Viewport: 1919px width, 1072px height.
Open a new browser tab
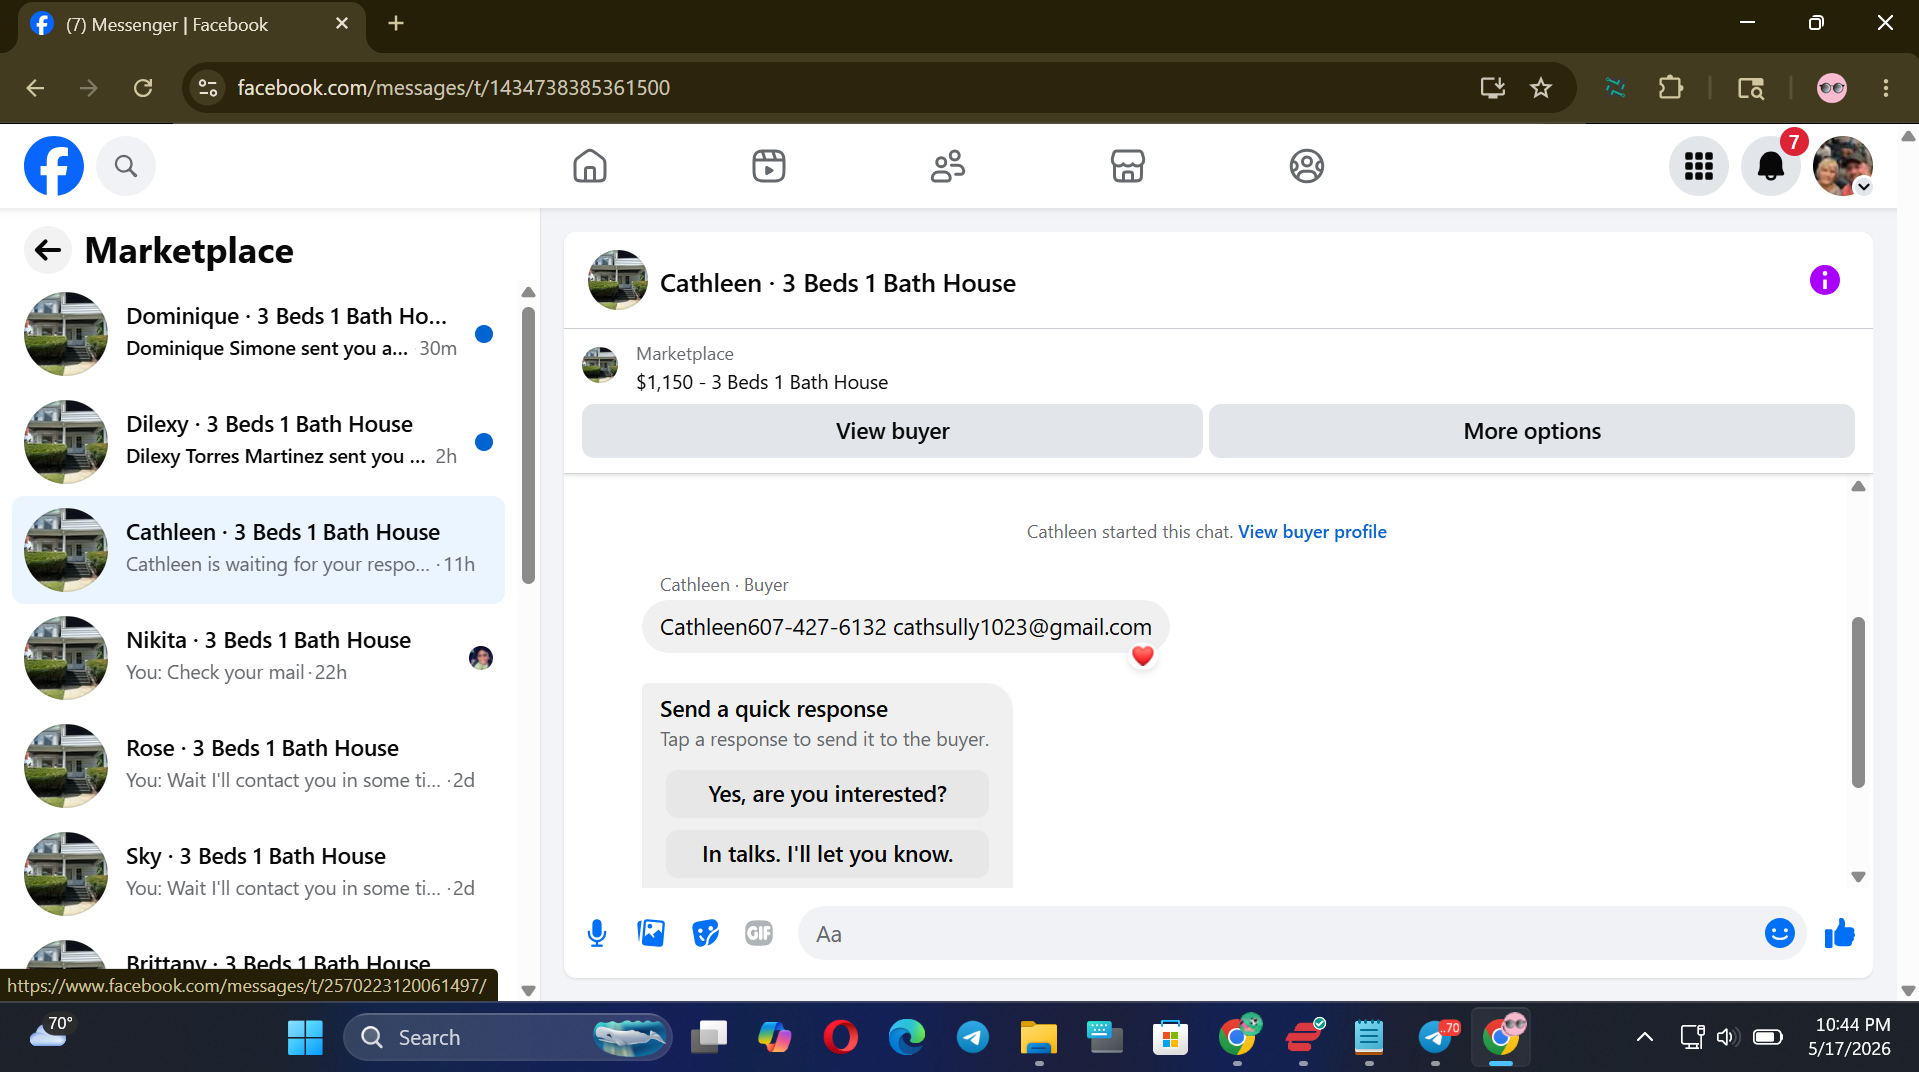pyautogui.click(x=396, y=23)
